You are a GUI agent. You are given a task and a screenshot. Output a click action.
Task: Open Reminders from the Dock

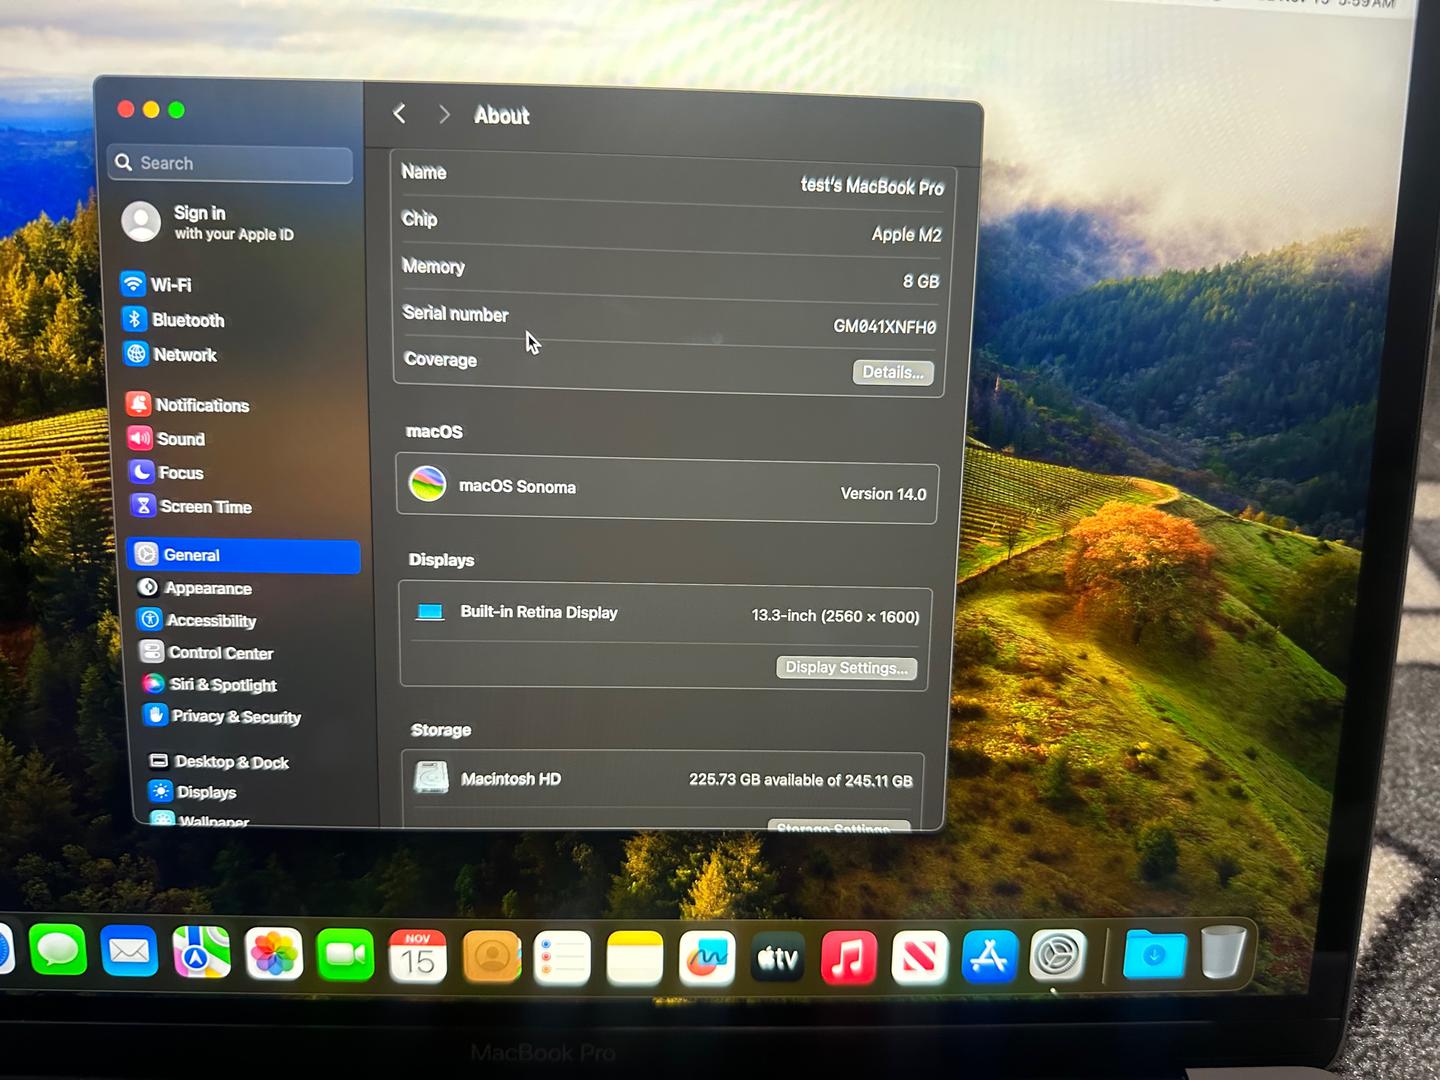click(x=562, y=958)
